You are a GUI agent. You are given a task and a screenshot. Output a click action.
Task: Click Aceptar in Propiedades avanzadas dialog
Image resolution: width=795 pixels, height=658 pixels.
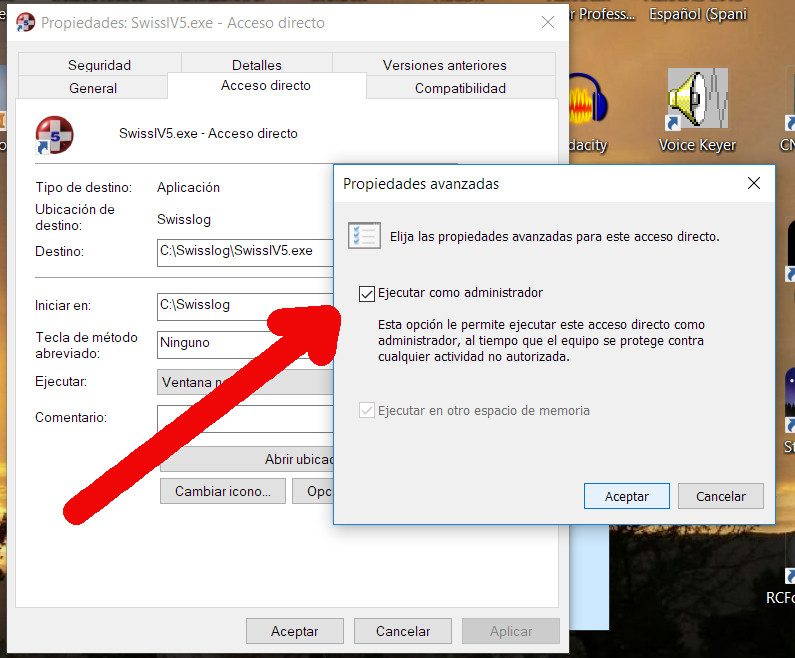[x=627, y=496]
